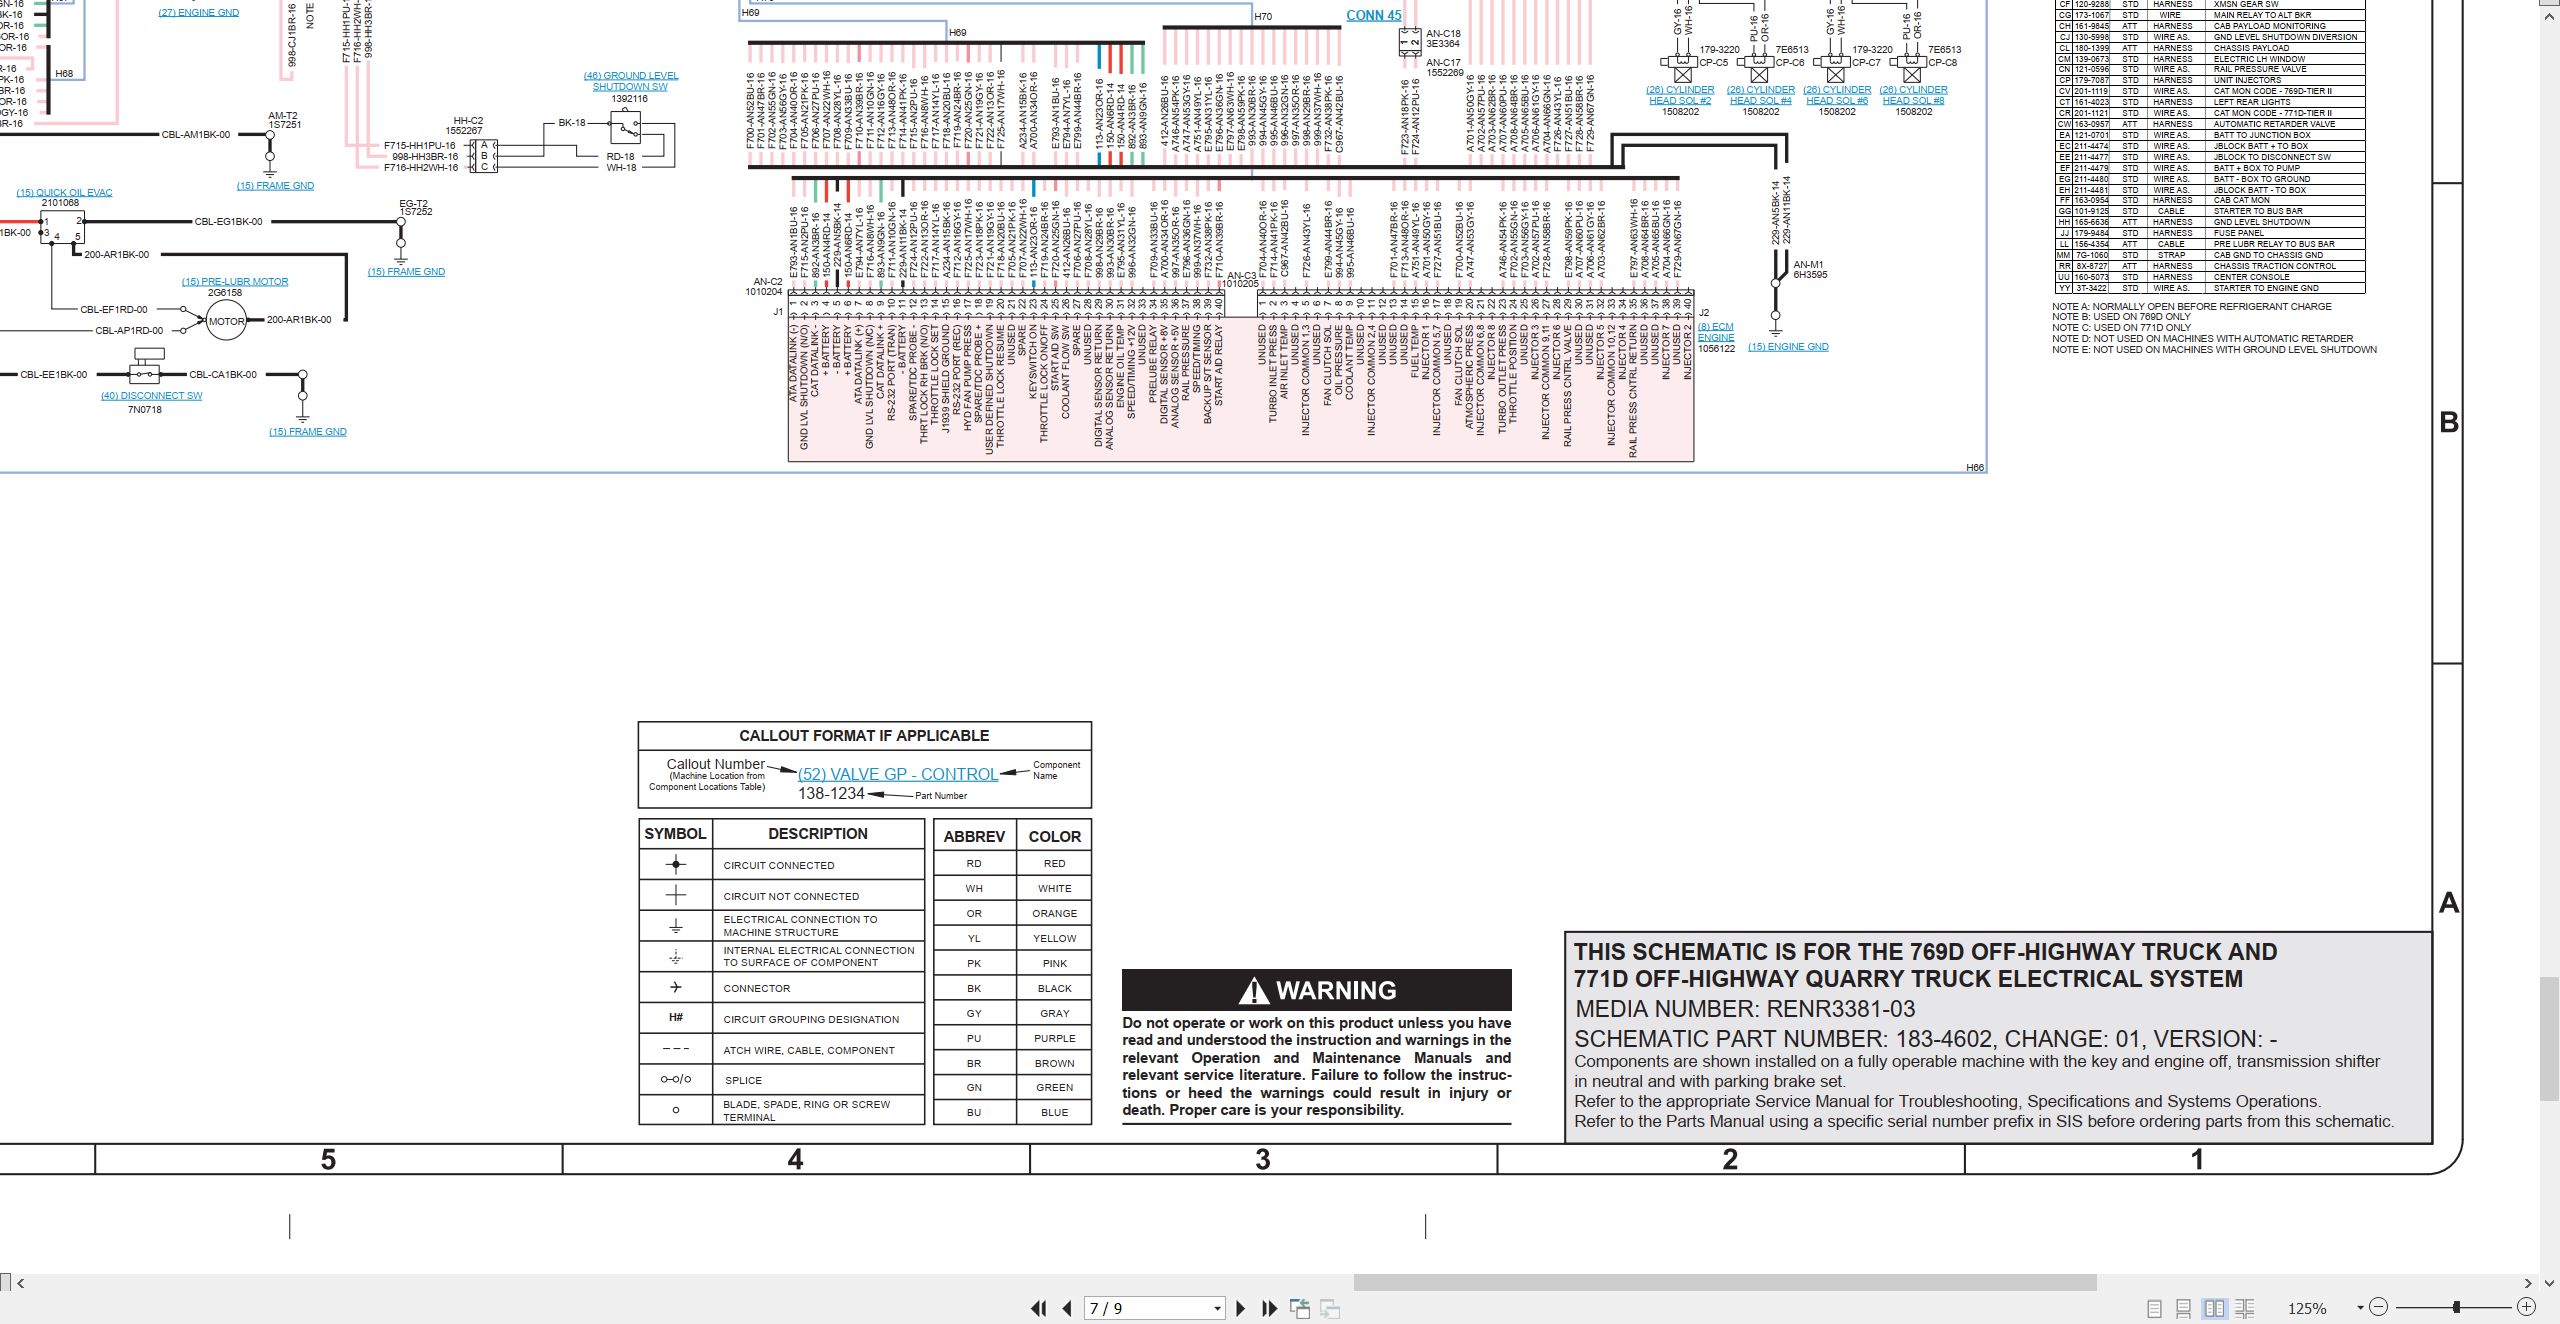The width and height of the screenshot is (2560, 1324).
Task: Open the (26) Cylinder Head Sol #6 link
Action: point(1837,95)
